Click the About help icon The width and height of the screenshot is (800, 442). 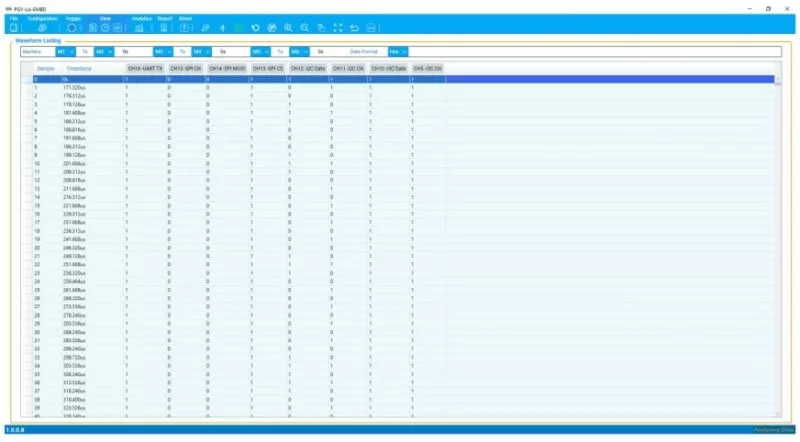[184, 27]
